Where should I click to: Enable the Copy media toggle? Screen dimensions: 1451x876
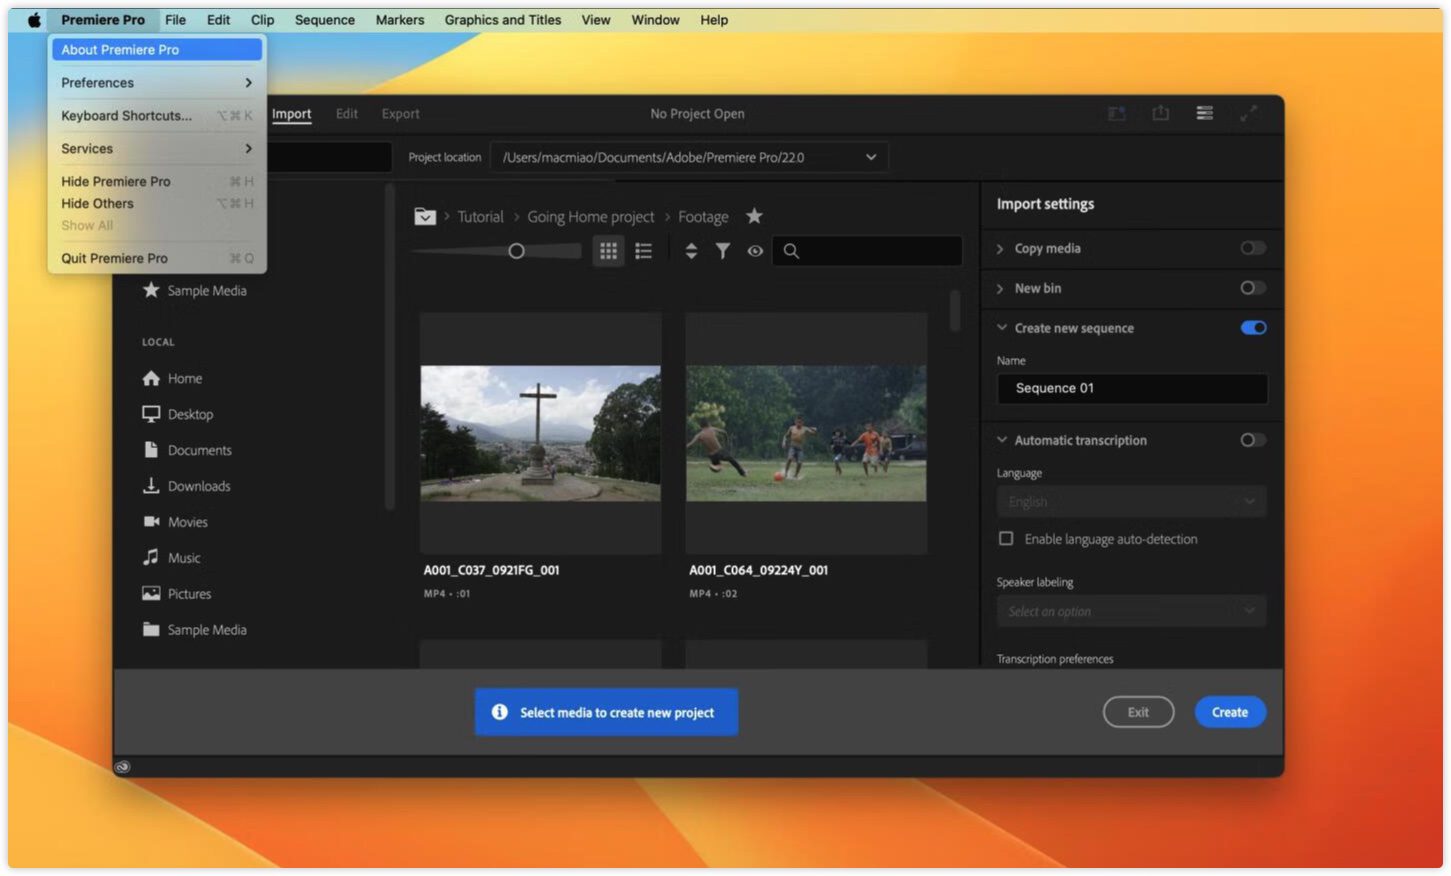(x=1252, y=248)
